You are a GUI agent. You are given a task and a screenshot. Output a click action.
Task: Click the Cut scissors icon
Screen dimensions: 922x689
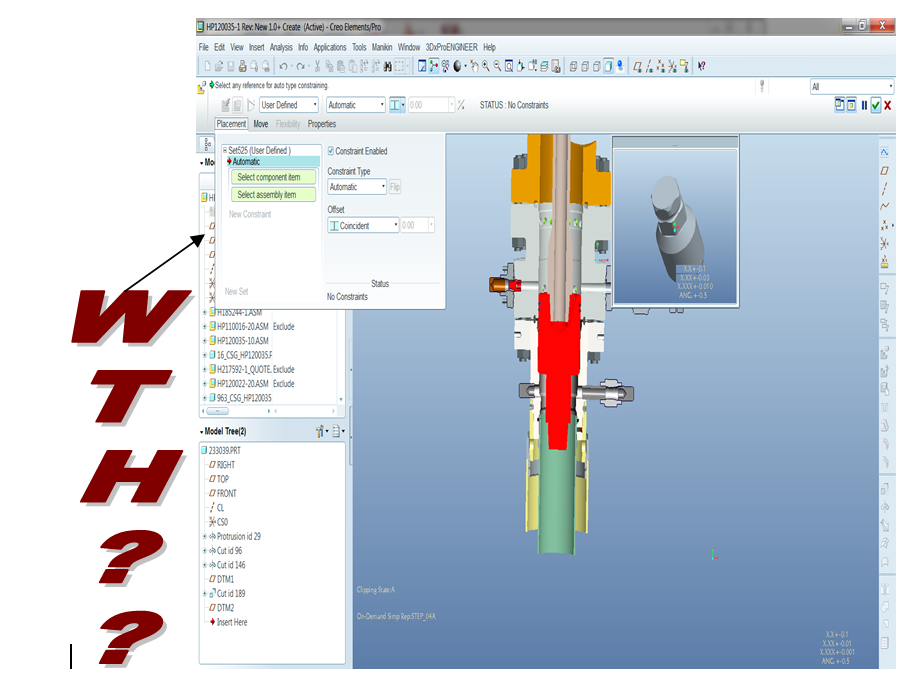click(318, 66)
